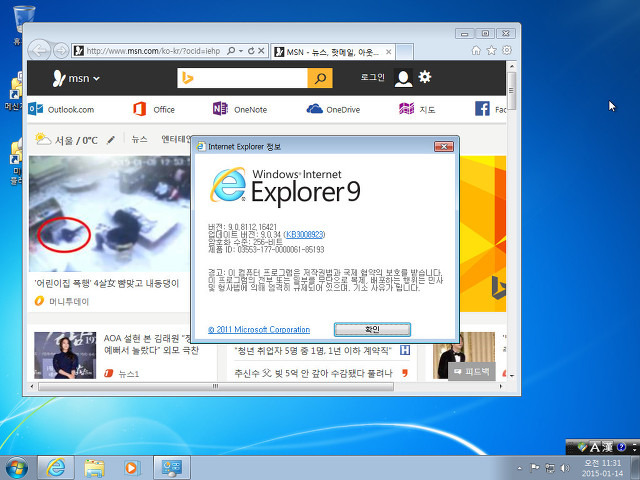The width and height of the screenshot is (640, 480).
Task: Open the CCTV news photo thumbnail
Action: [109, 213]
